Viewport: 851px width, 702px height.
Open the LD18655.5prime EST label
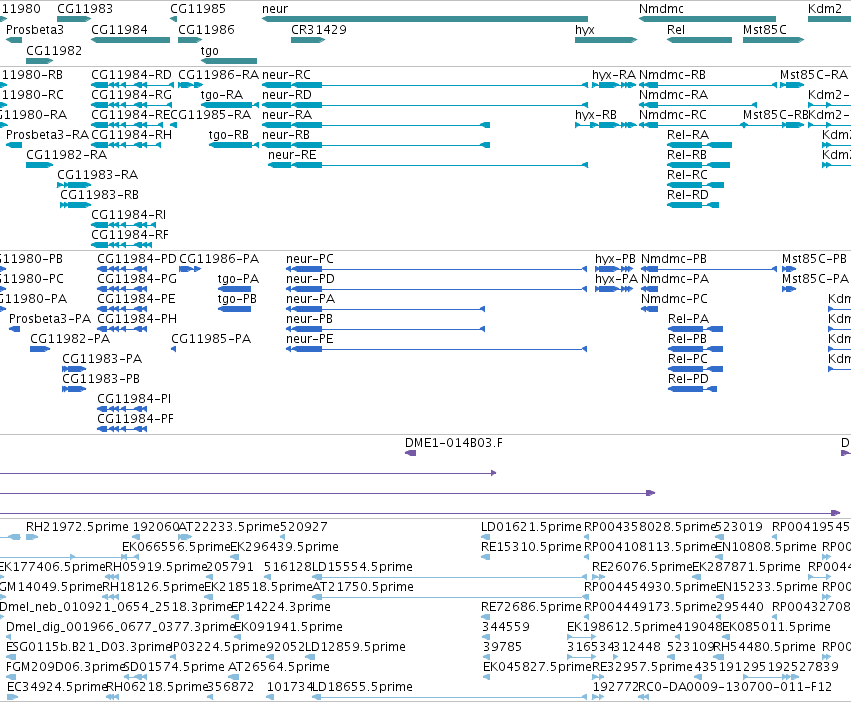tap(363, 686)
